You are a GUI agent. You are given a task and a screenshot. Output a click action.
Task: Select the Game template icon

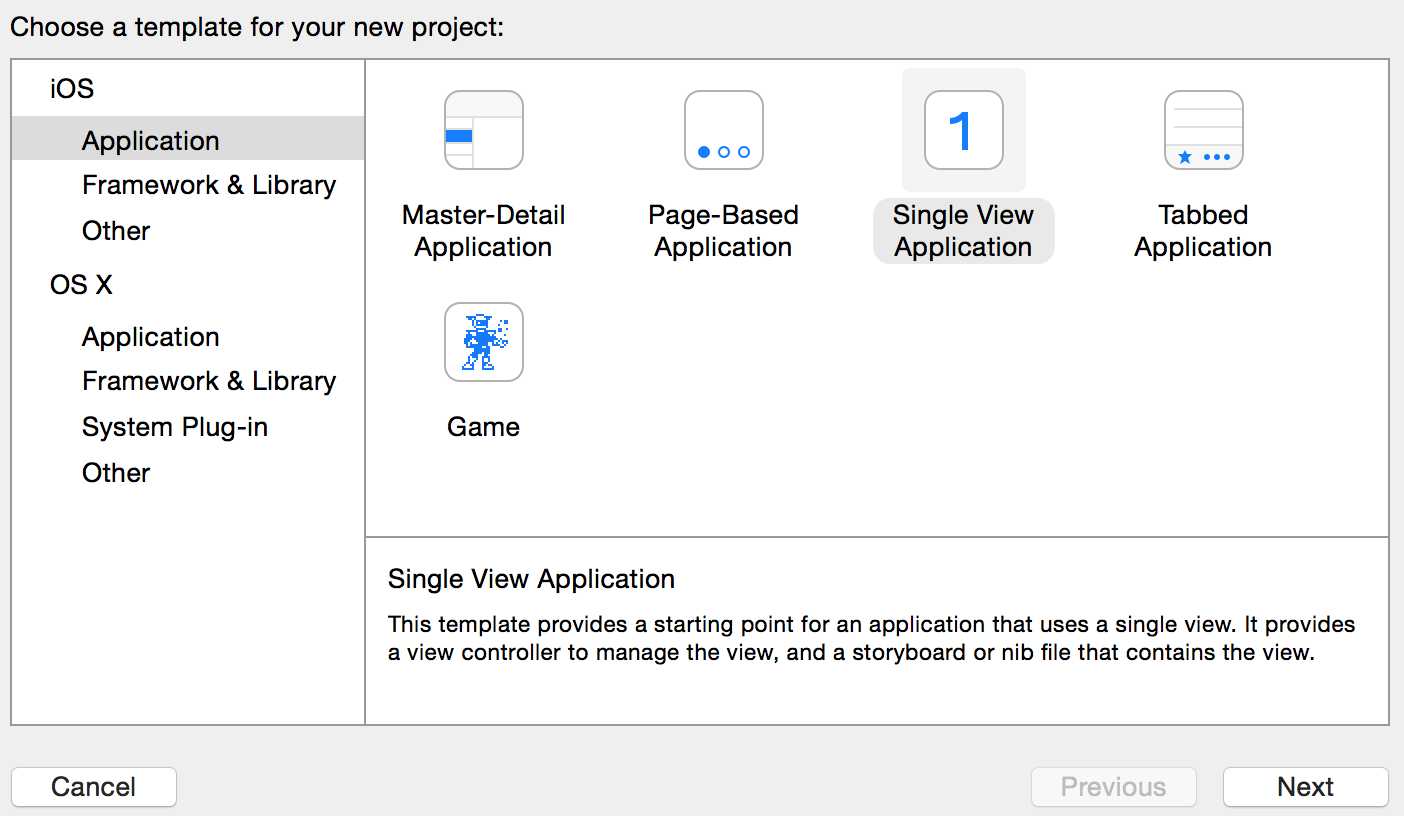tap(483, 342)
